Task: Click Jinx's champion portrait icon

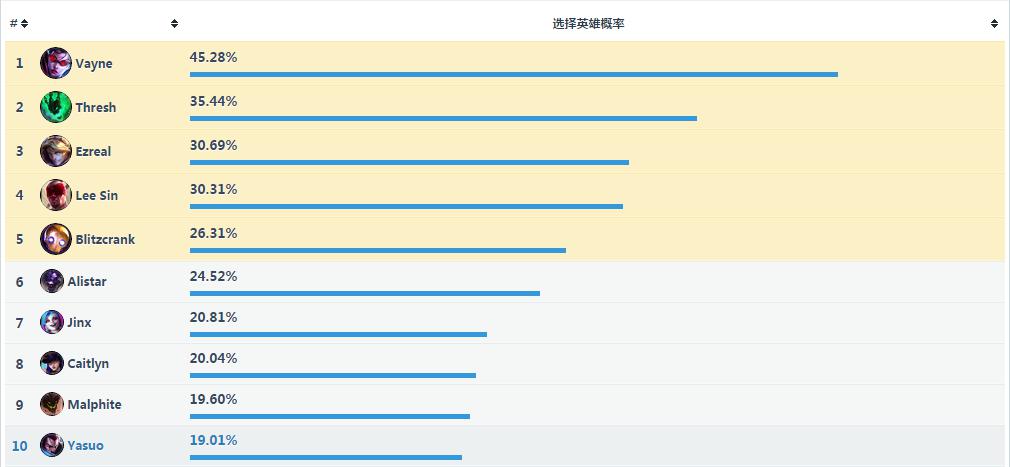Action: (x=52, y=322)
